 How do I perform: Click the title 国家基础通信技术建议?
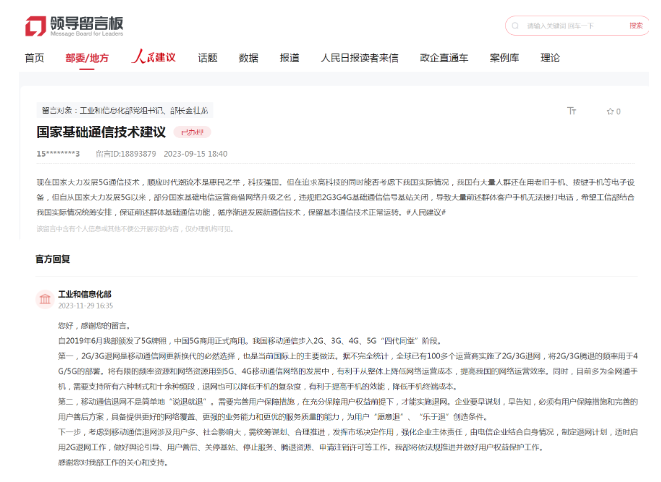[x=101, y=132]
